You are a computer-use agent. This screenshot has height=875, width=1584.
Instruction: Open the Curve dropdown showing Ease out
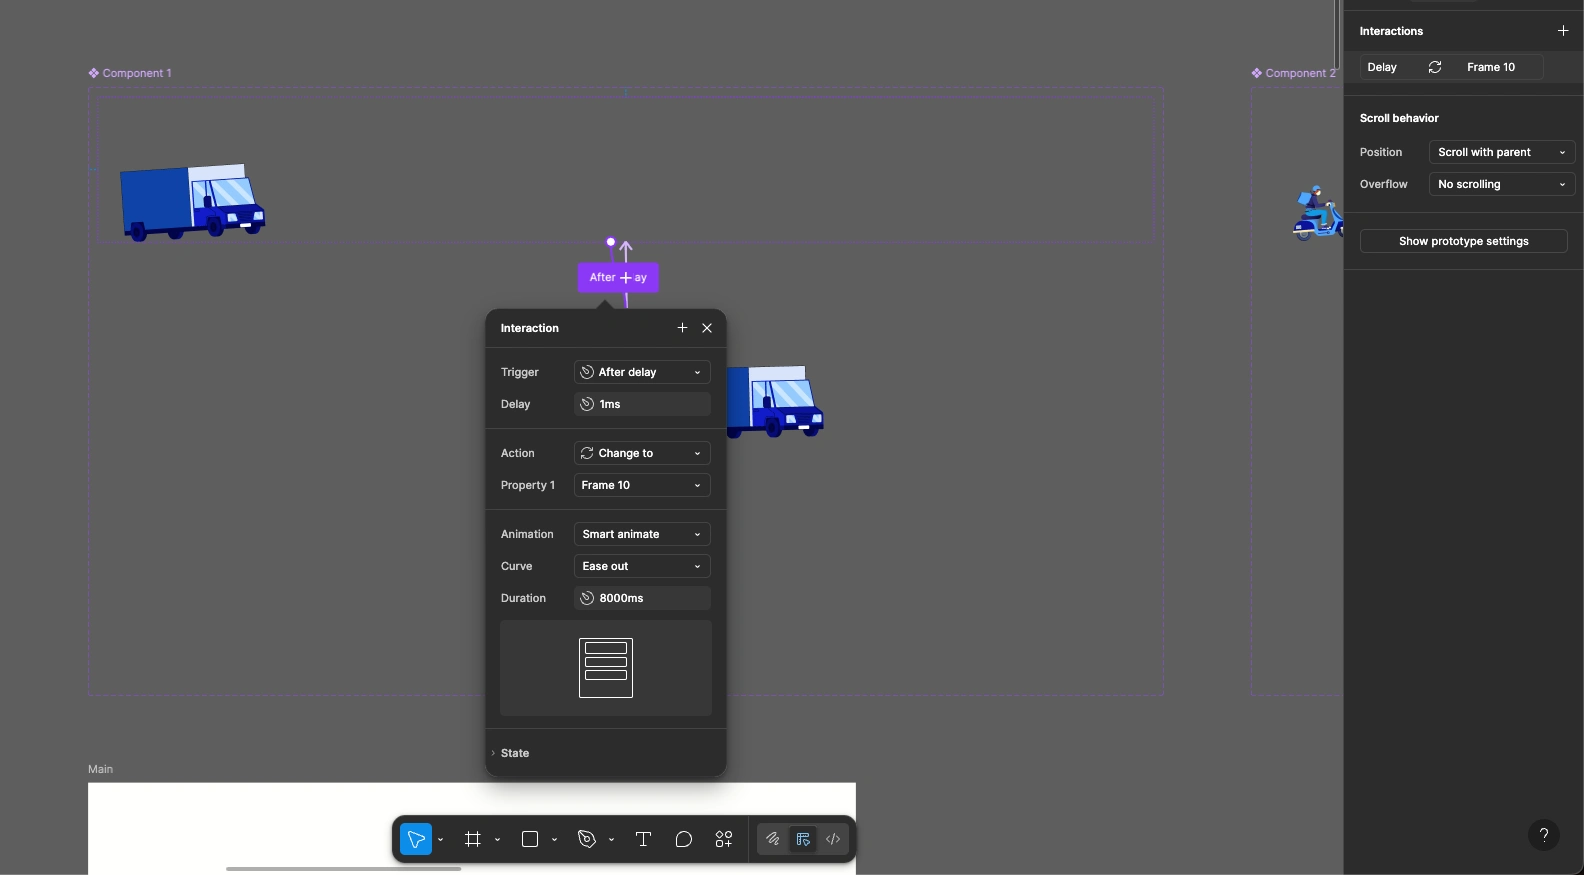(x=642, y=566)
